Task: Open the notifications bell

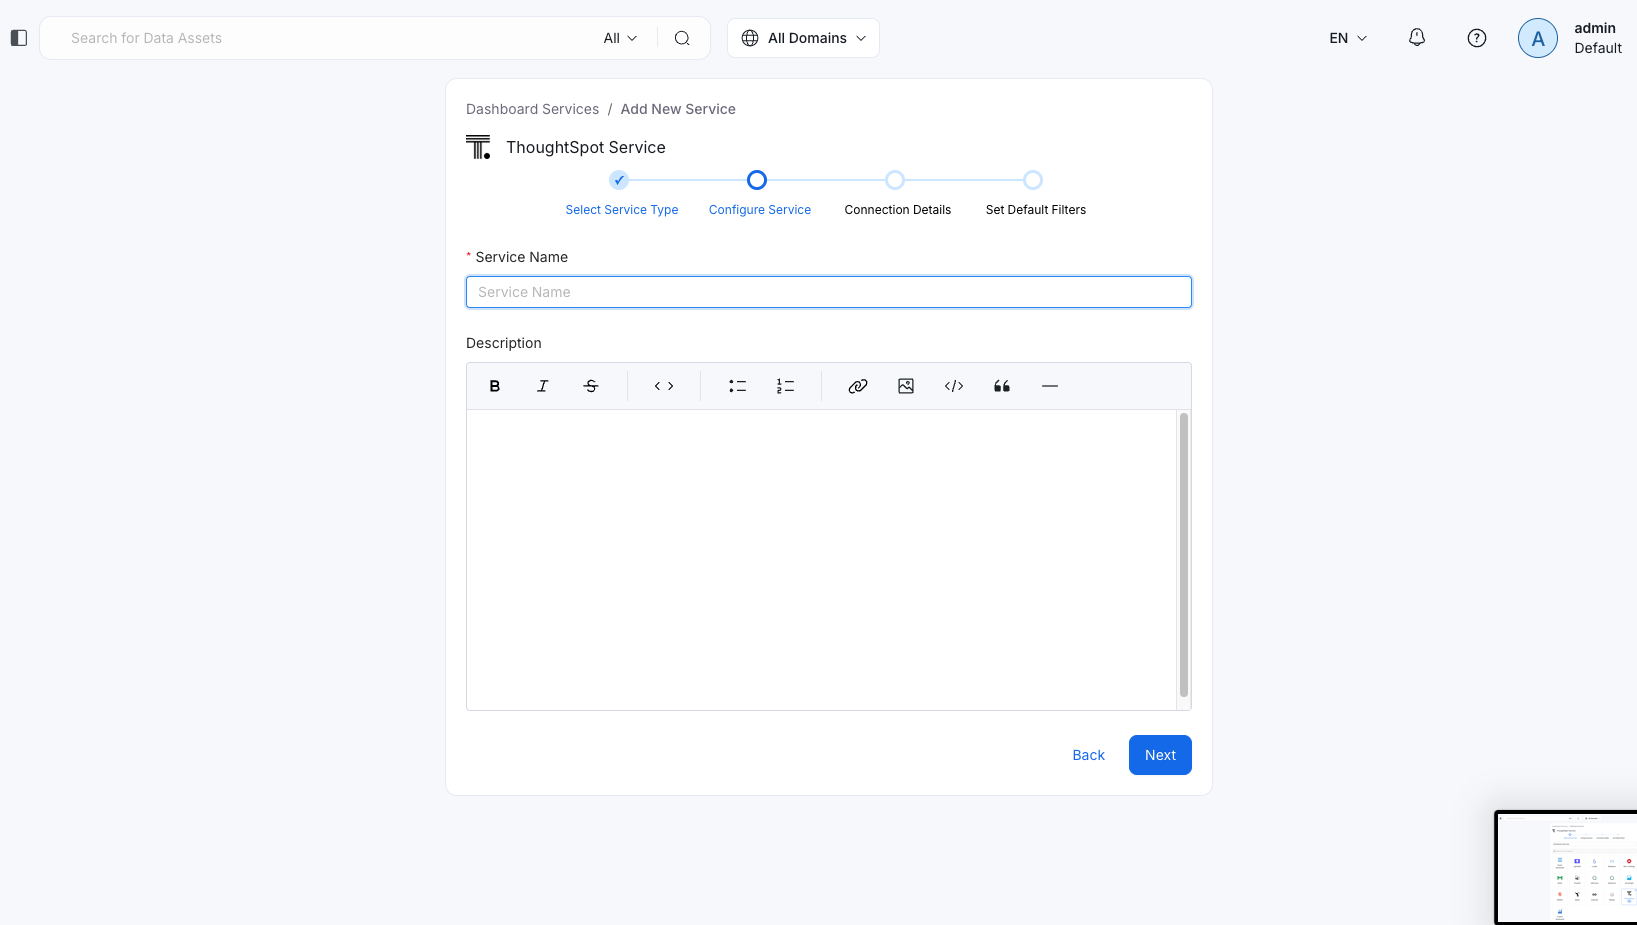Action: (x=1417, y=38)
